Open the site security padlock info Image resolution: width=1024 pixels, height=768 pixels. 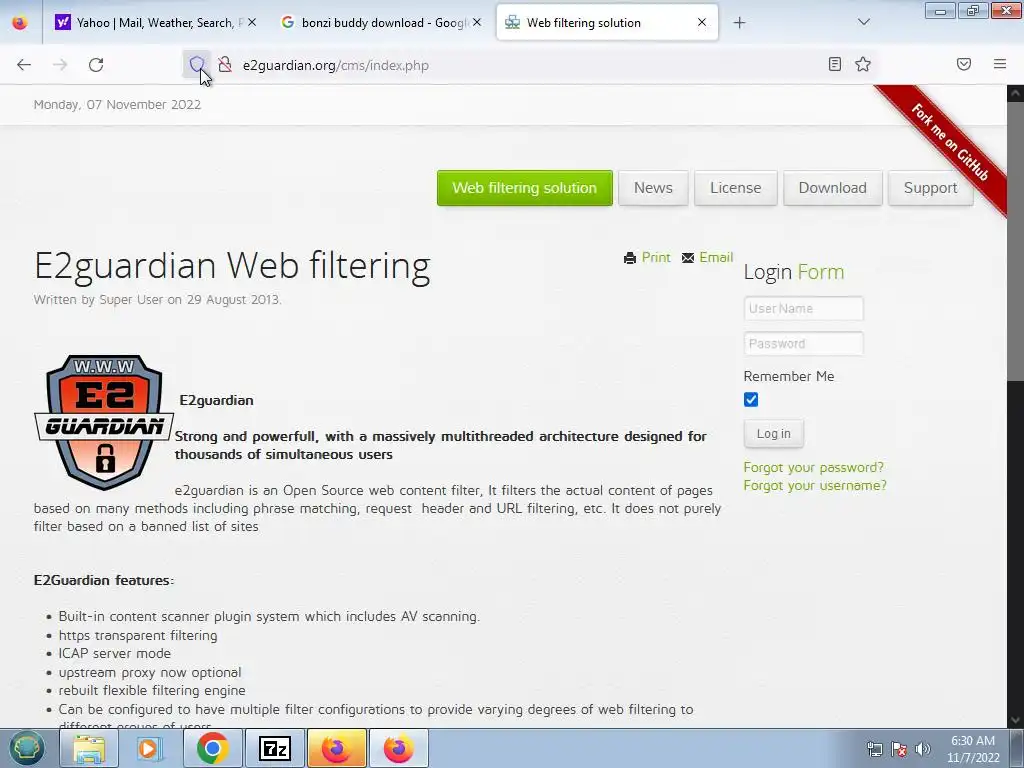tap(225, 65)
